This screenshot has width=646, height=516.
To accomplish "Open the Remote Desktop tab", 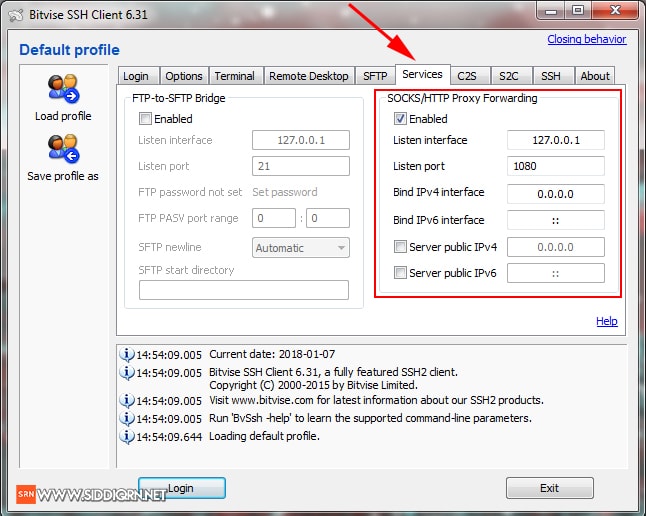I will pyautogui.click(x=309, y=76).
